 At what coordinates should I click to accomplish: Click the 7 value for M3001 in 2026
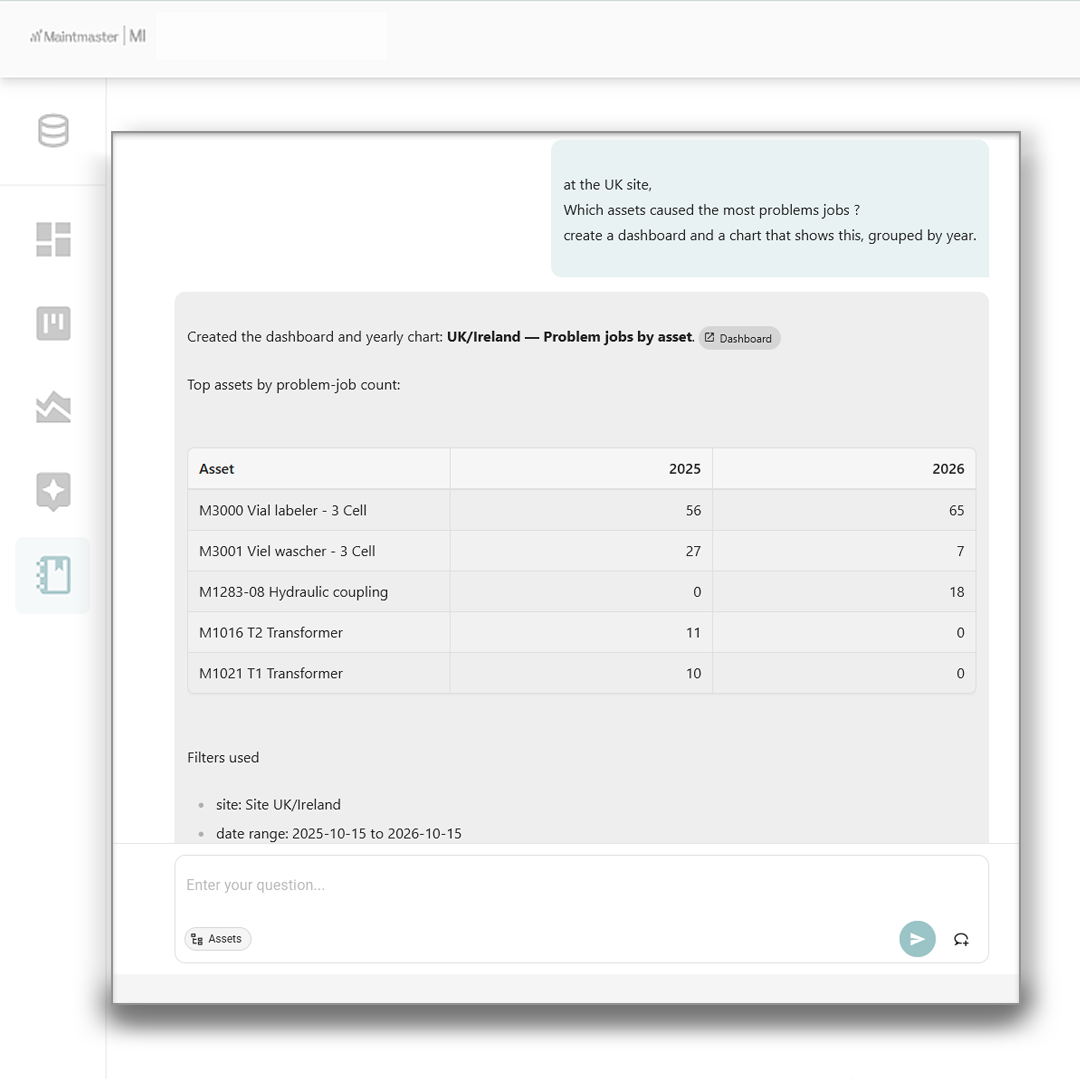coord(960,551)
